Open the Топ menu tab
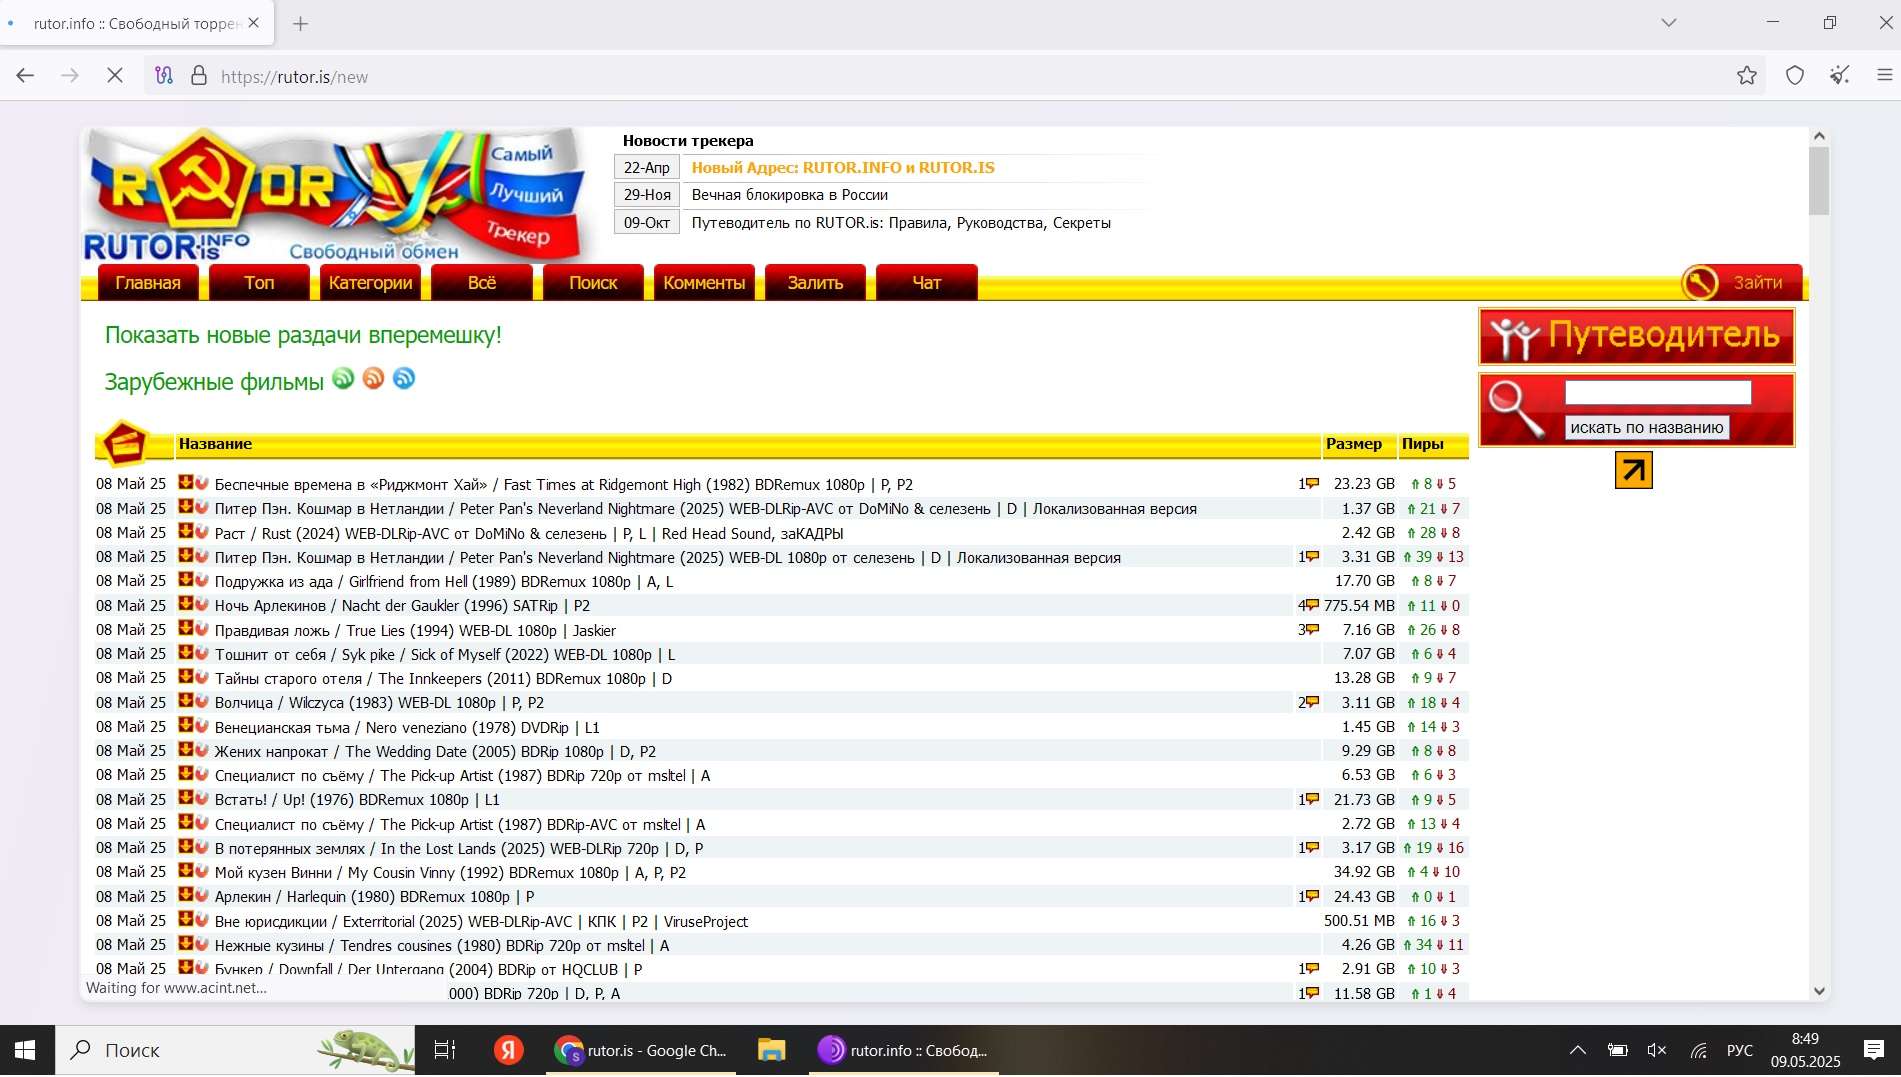This screenshot has width=1901, height=1077. click(259, 283)
